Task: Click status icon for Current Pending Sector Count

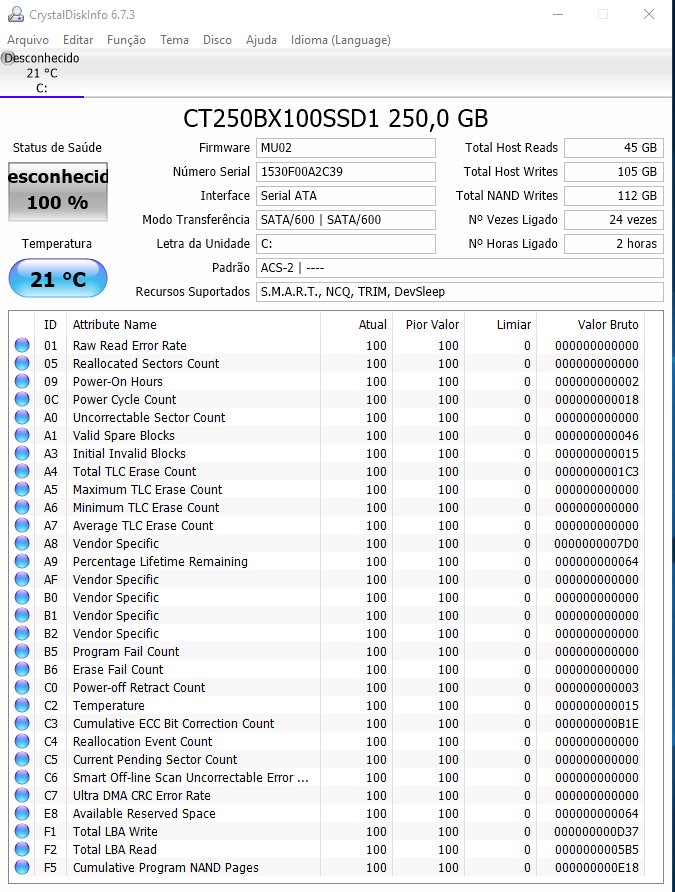Action: pos(22,759)
